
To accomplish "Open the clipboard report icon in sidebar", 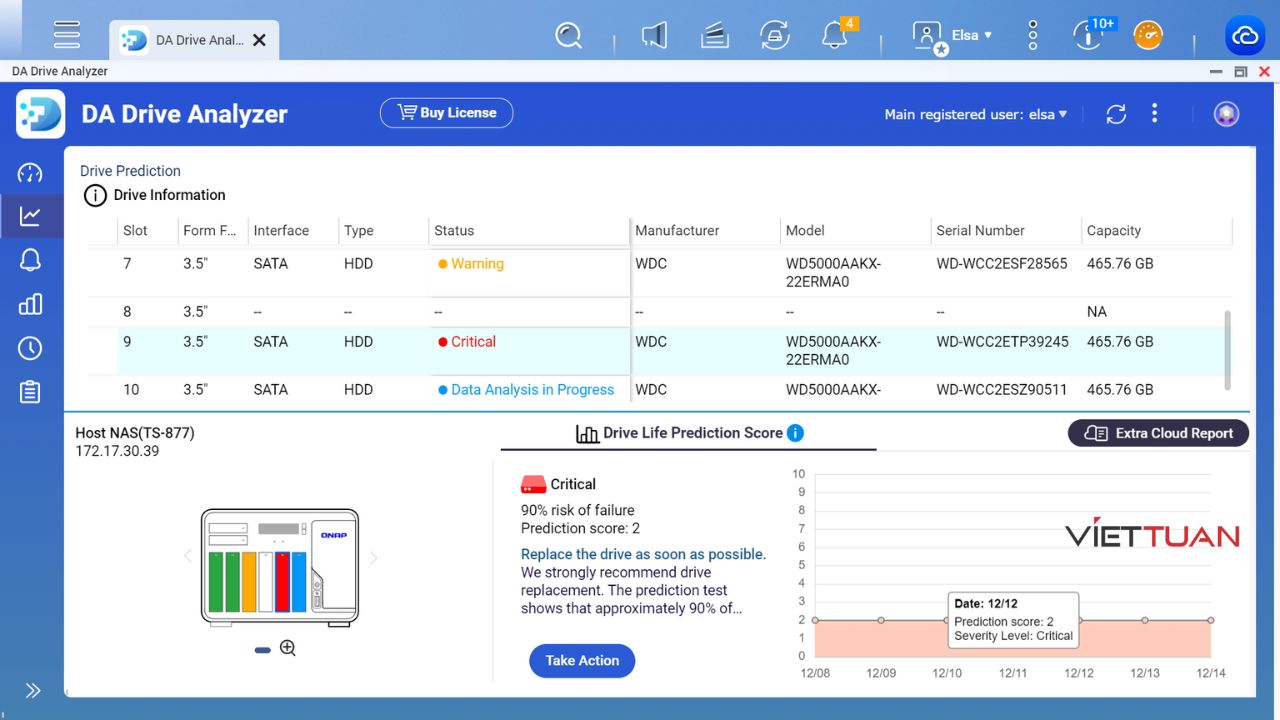I will (30, 392).
